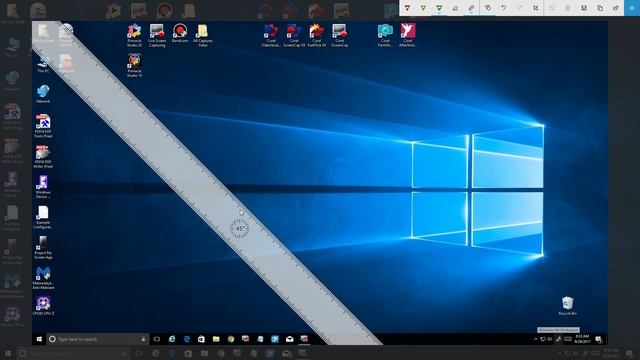640x360 pixels.
Task: Open File Explorer in captured taskbar
Action: point(216,339)
